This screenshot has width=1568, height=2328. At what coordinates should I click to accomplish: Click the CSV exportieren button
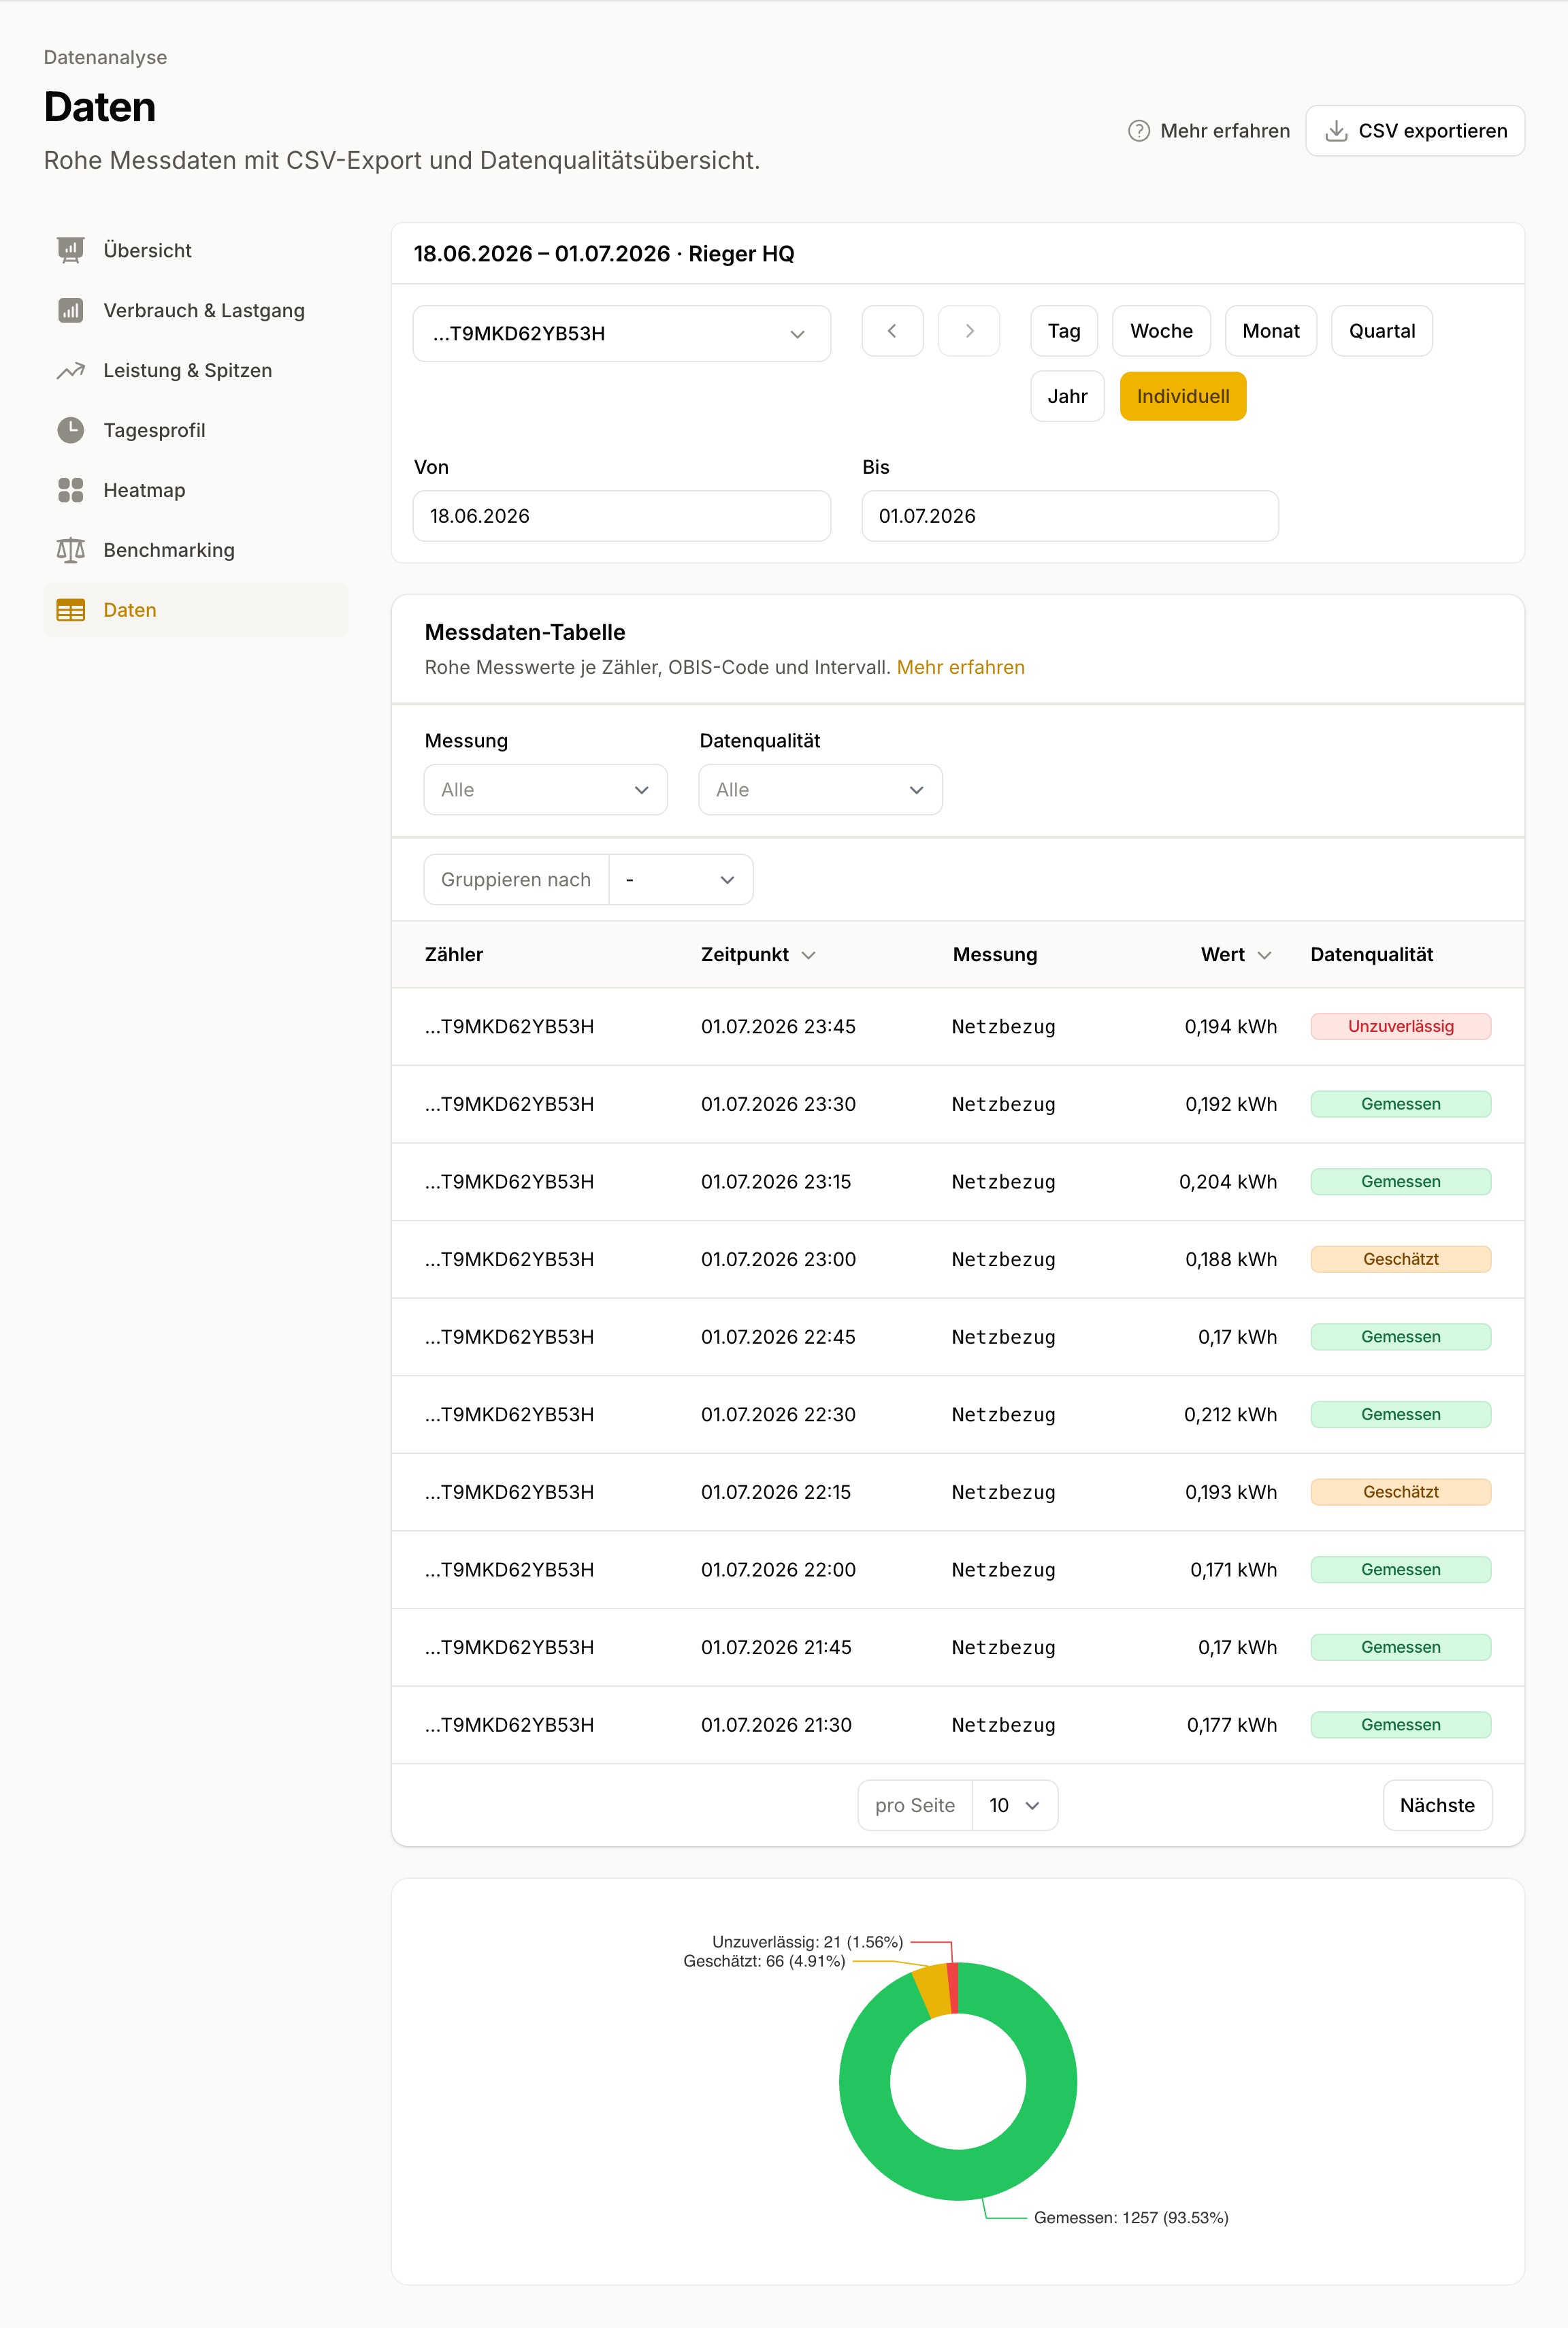coord(1415,131)
